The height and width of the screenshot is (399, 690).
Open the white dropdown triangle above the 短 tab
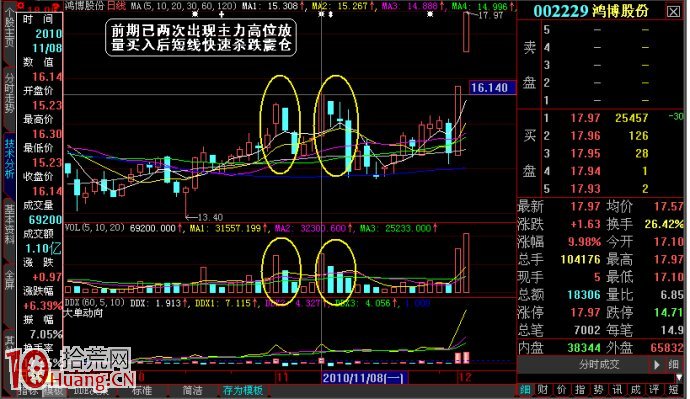679,377
